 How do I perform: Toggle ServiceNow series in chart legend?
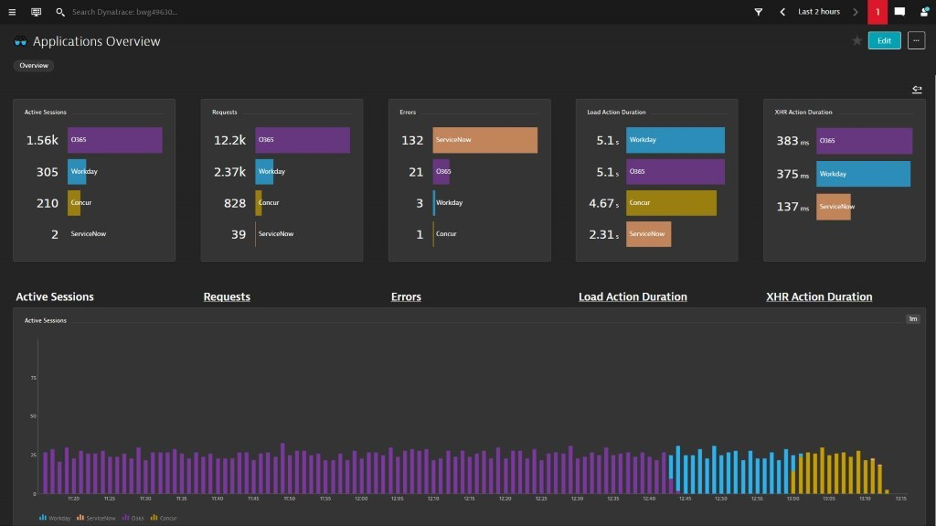click(96, 518)
